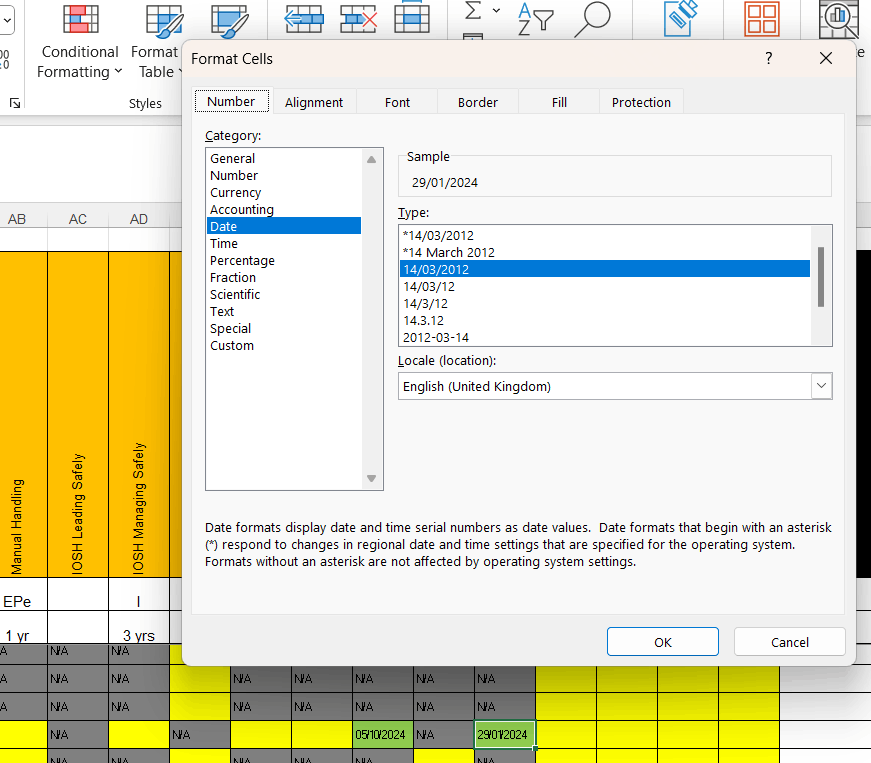Choose the 14/03/12 date type
This screenshot has height=763, width=871.
605,287
